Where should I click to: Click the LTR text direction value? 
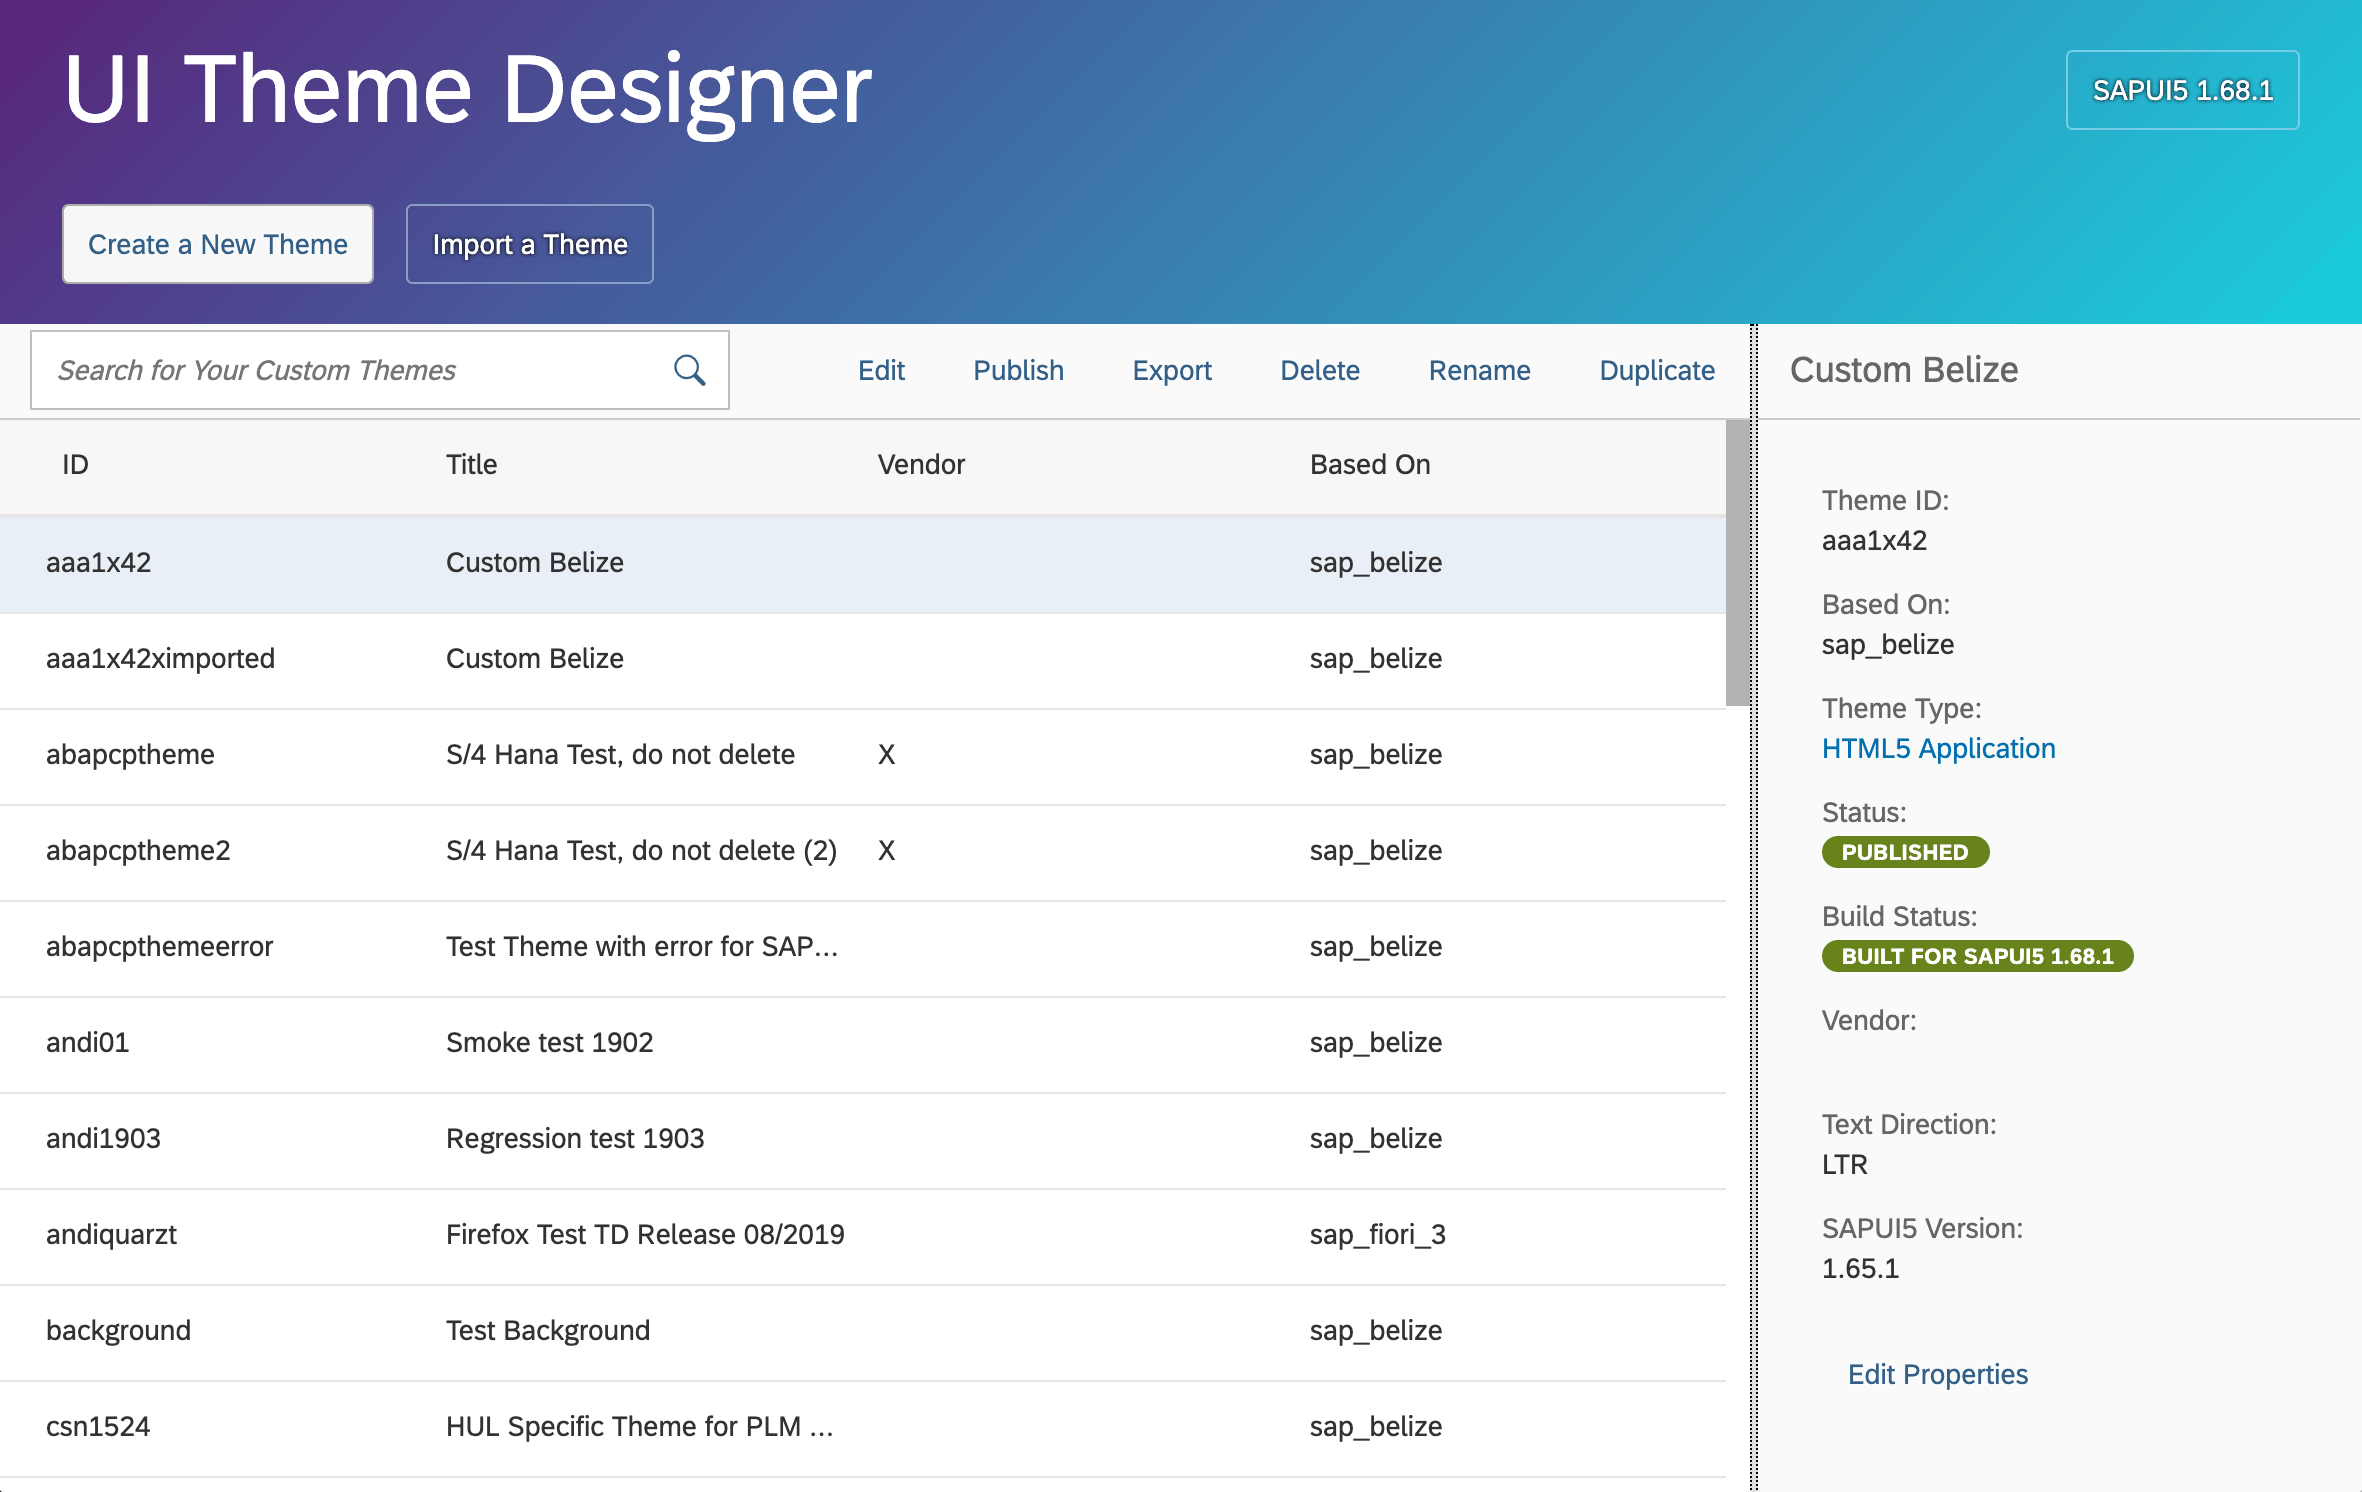coord(1844,1164)
